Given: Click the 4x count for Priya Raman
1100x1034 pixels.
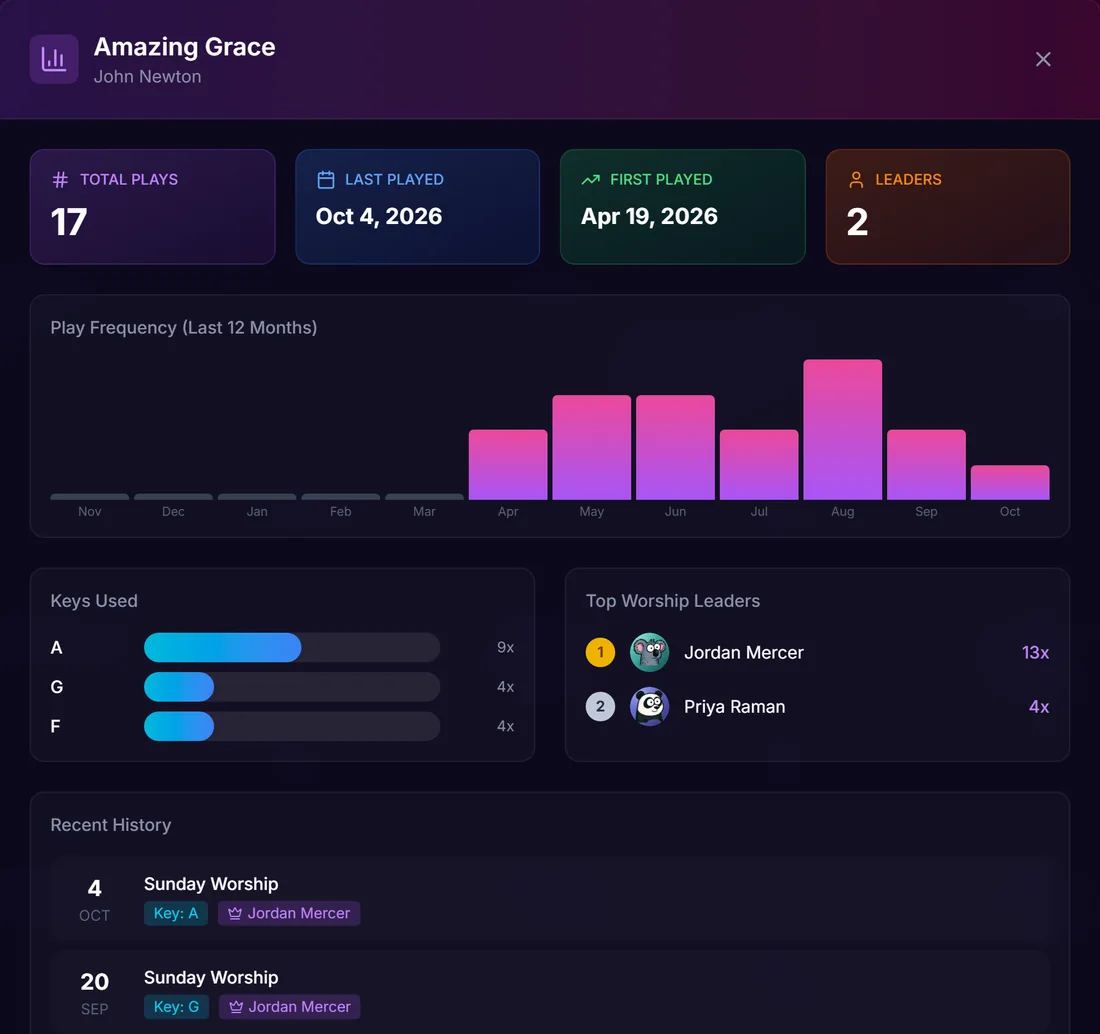Looking at the screenshot, I should [1039, 706].
